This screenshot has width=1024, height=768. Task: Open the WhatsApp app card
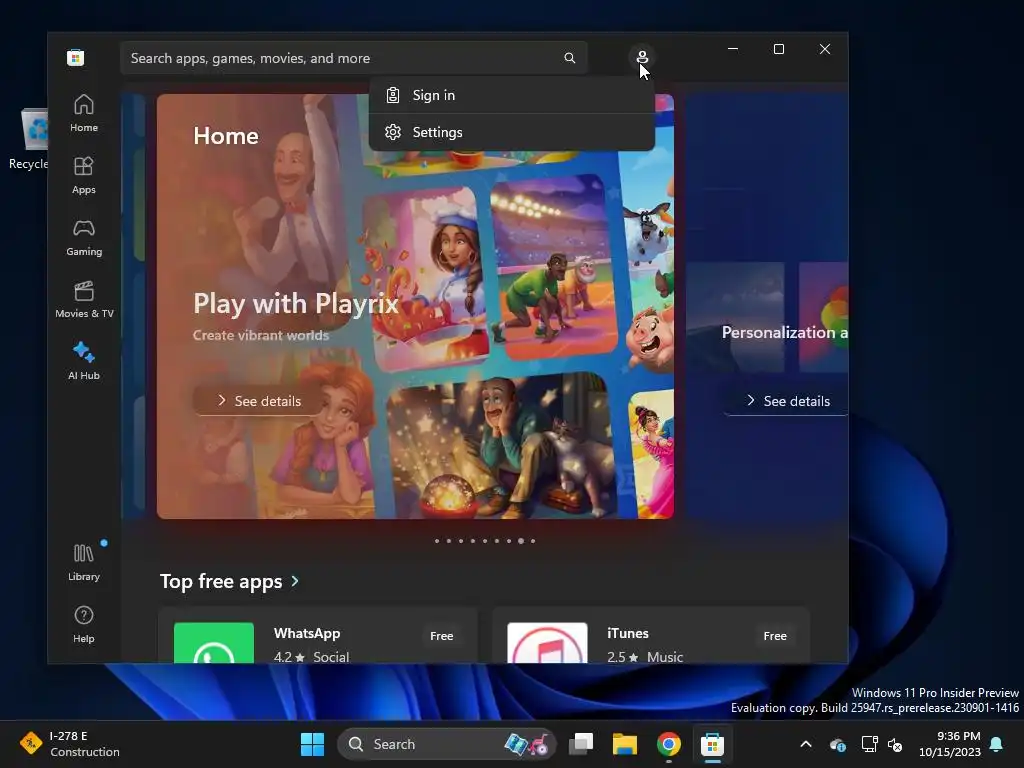click(x=318, y=635)
